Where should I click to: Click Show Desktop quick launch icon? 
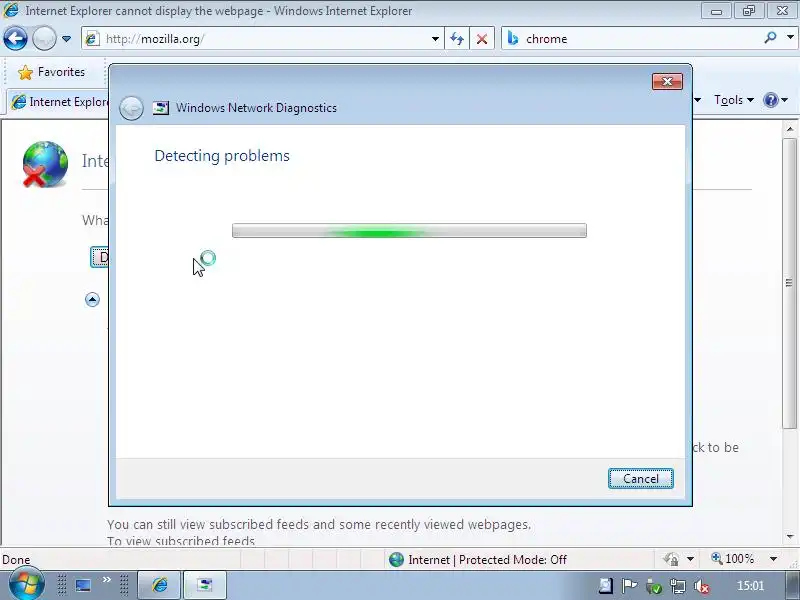click(83, 585)
